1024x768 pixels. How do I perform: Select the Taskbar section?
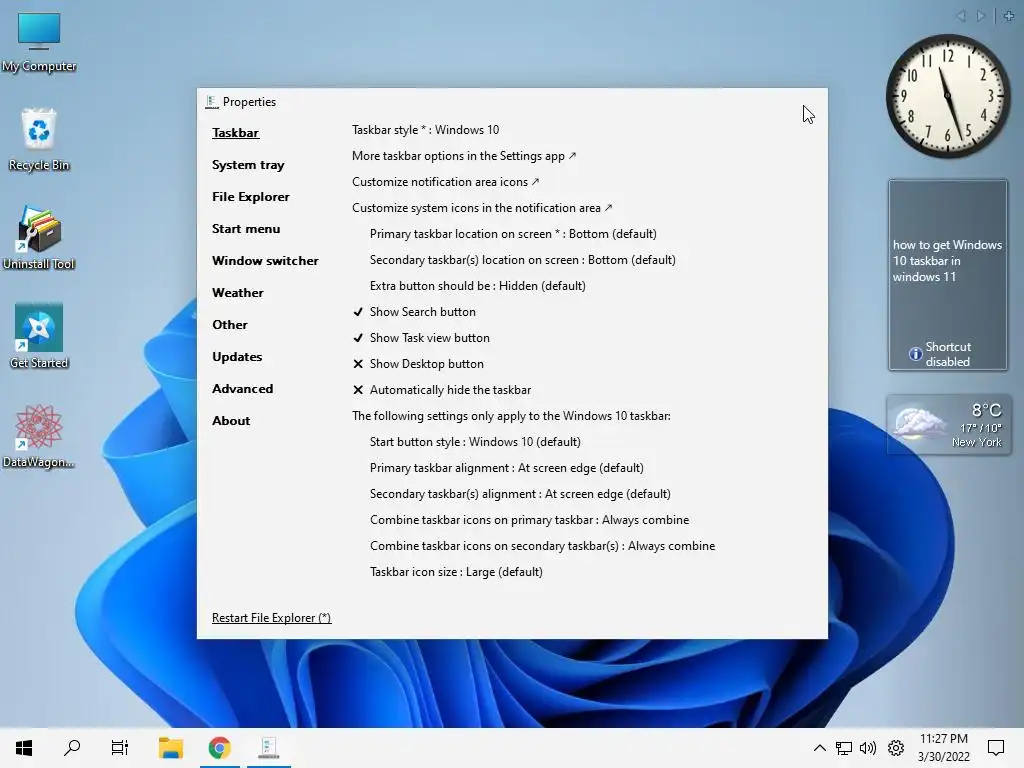tap(235, 133)
